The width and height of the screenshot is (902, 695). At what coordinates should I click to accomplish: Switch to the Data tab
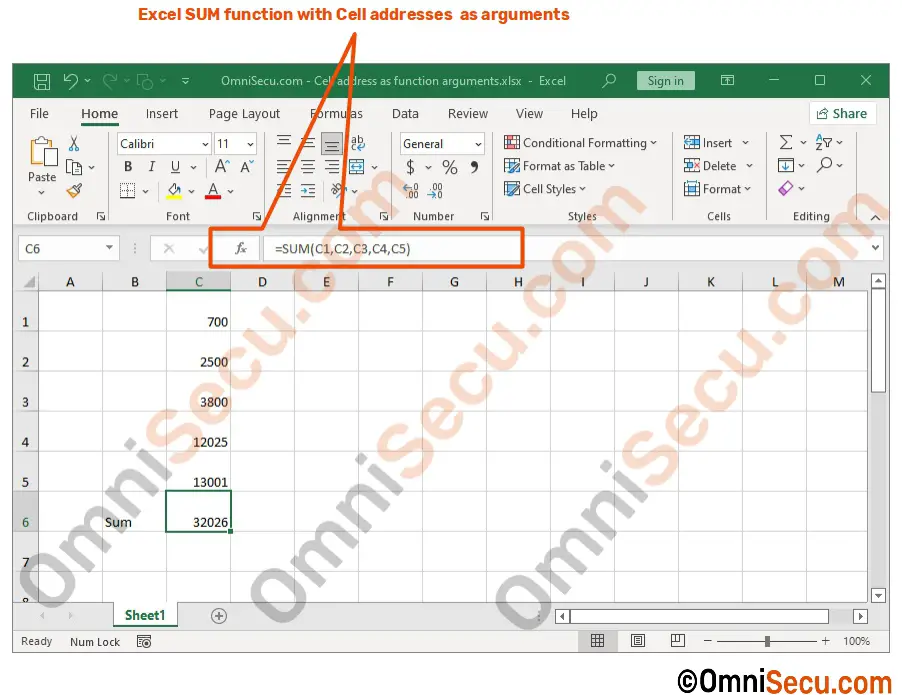pos(405,114)
